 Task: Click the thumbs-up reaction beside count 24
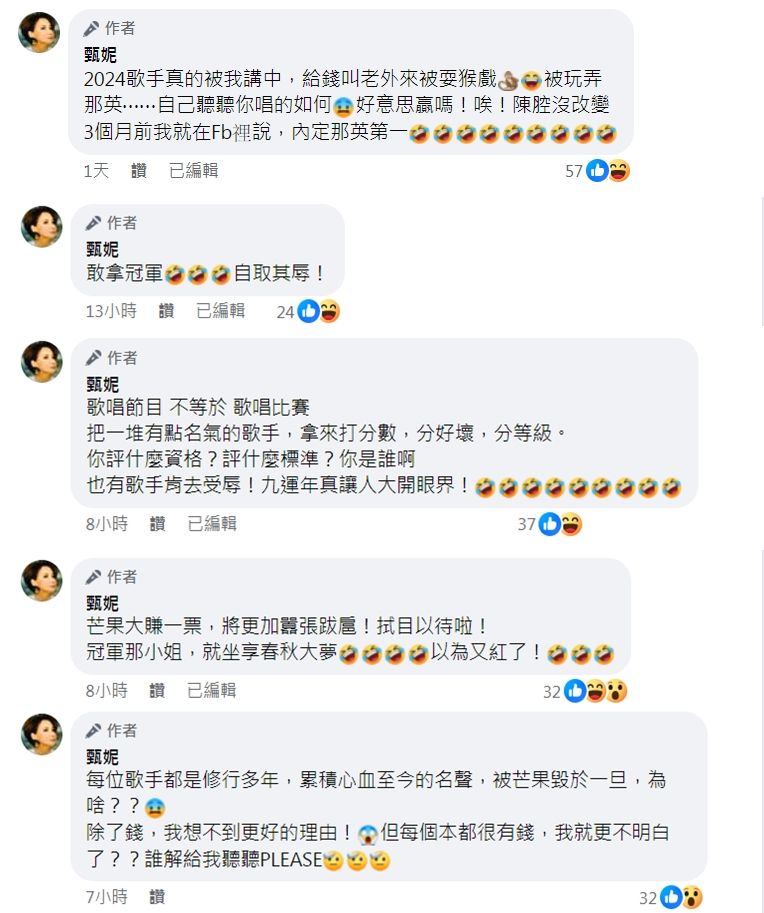click(308, 312)
